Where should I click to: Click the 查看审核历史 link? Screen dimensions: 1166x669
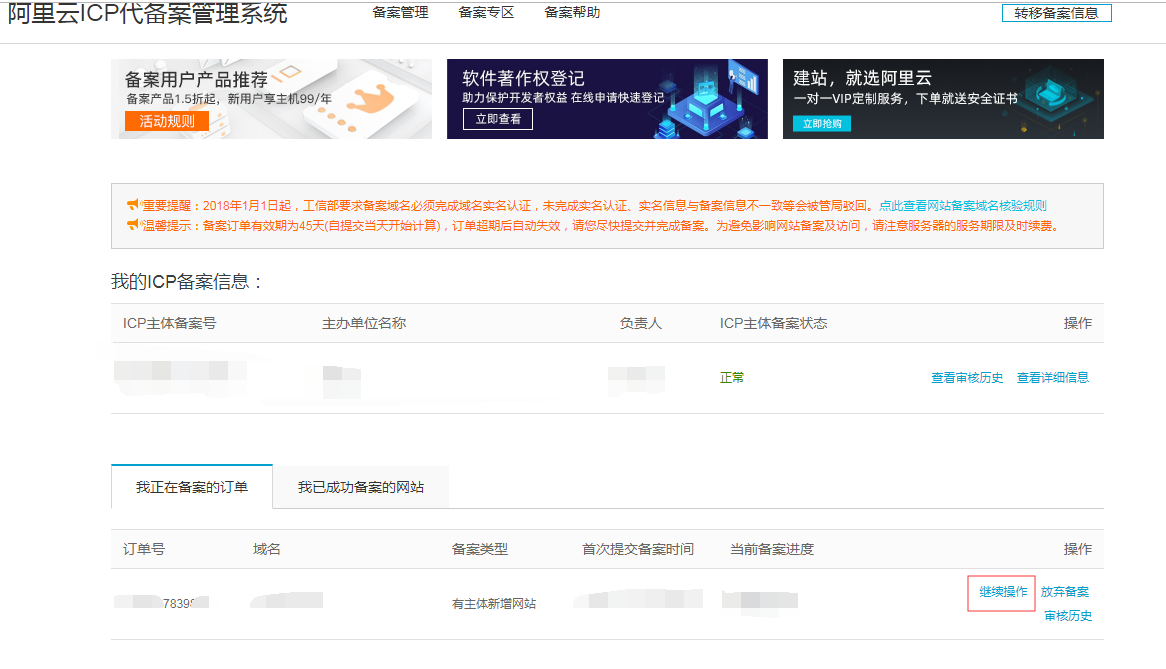pyautogui.click(x=967, y=378)
